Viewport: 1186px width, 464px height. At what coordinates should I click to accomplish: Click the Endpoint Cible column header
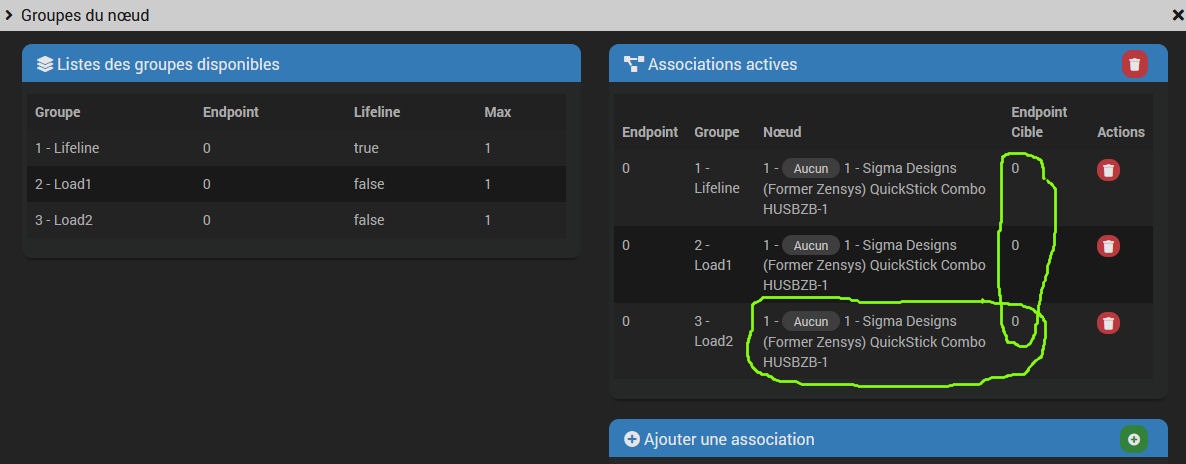pyautogui.click(x=1039, y=122)
